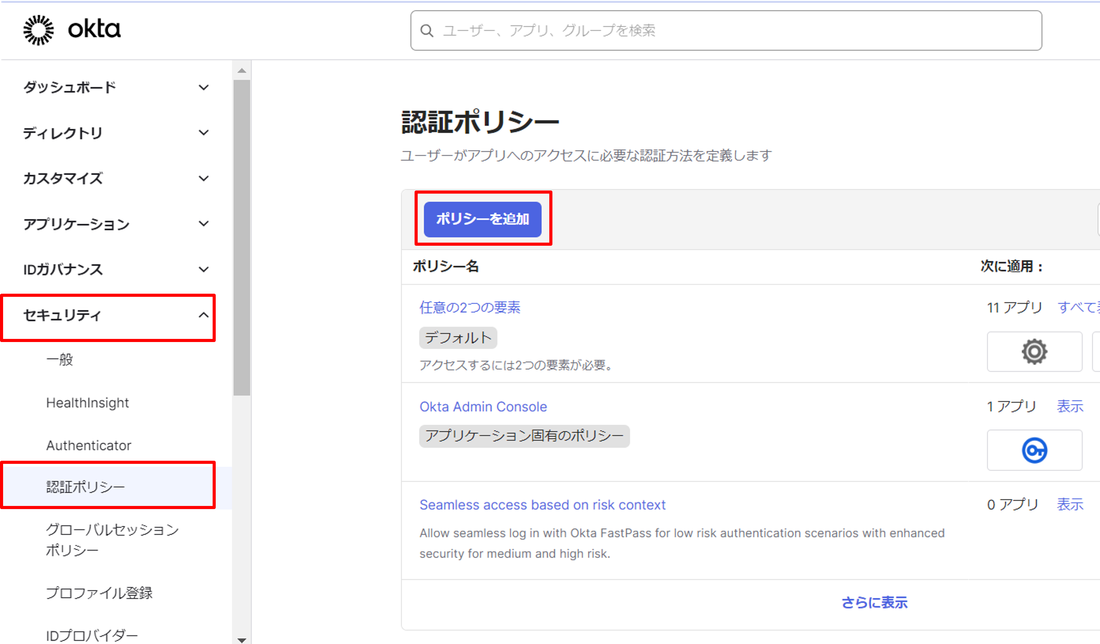Click the デフォルト tag label
The image size is (1100, 644).
pos(458,337)
